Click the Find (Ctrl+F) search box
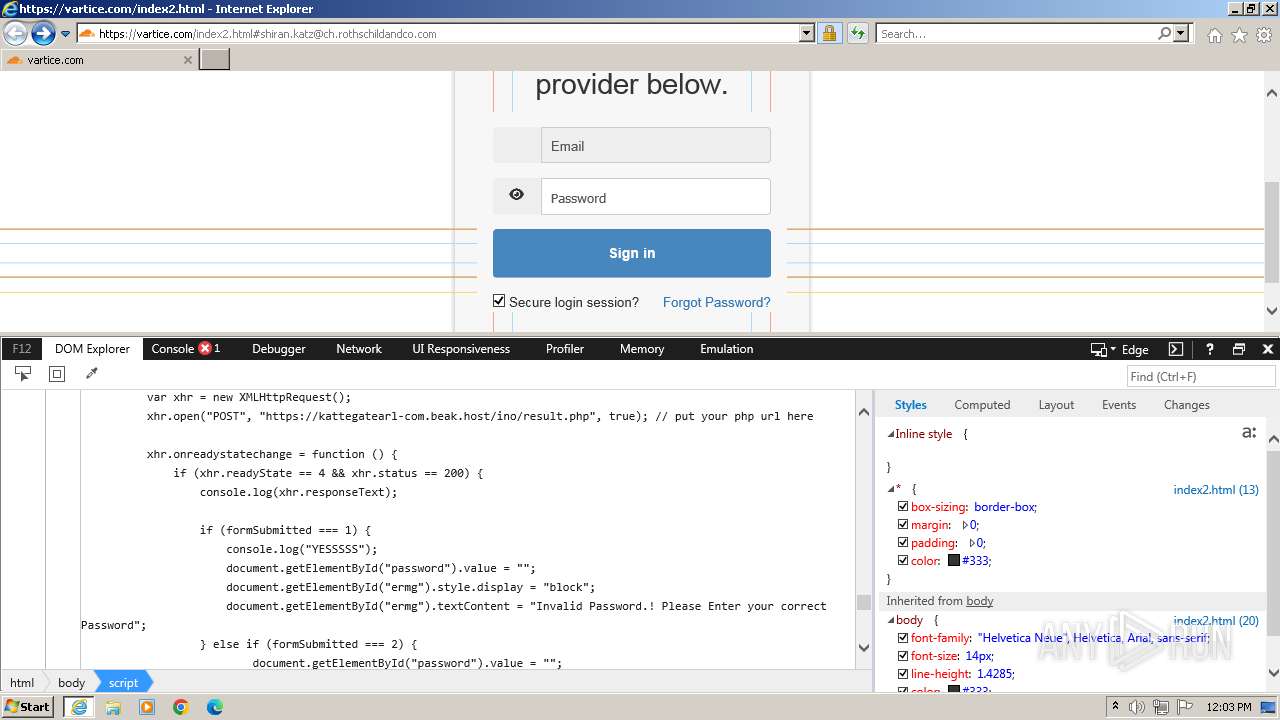Image resolution: width=1280 pixels, height=720 pixels. tap(1201, 376)
